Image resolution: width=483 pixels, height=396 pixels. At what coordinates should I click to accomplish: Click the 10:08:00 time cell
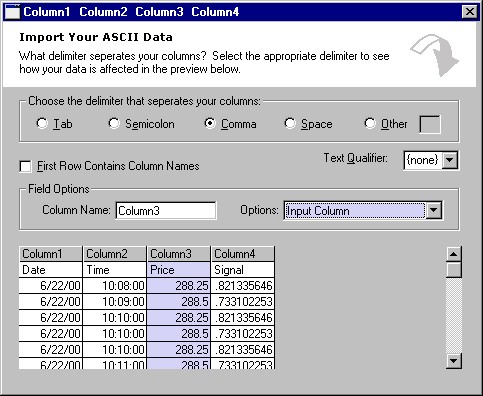click(115, 286)
